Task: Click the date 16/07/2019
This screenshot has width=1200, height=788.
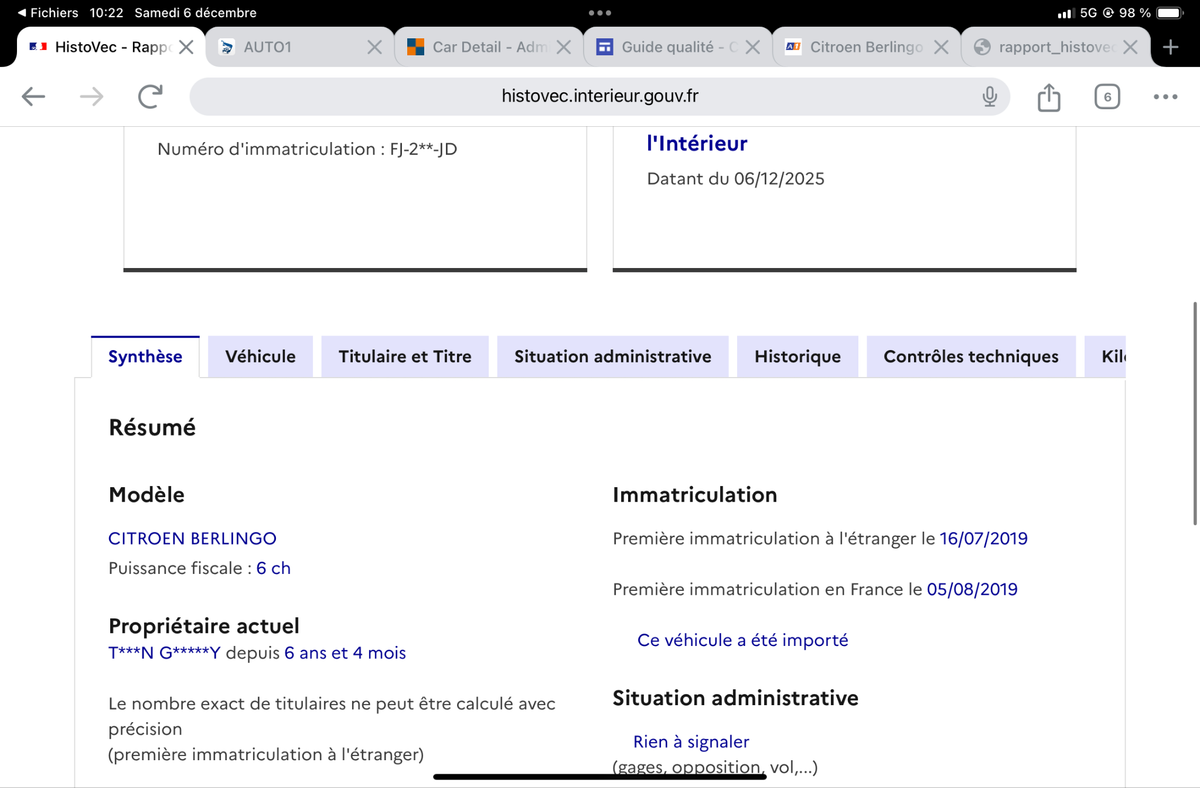Action: pyautogui.click(x=983, y=538)
